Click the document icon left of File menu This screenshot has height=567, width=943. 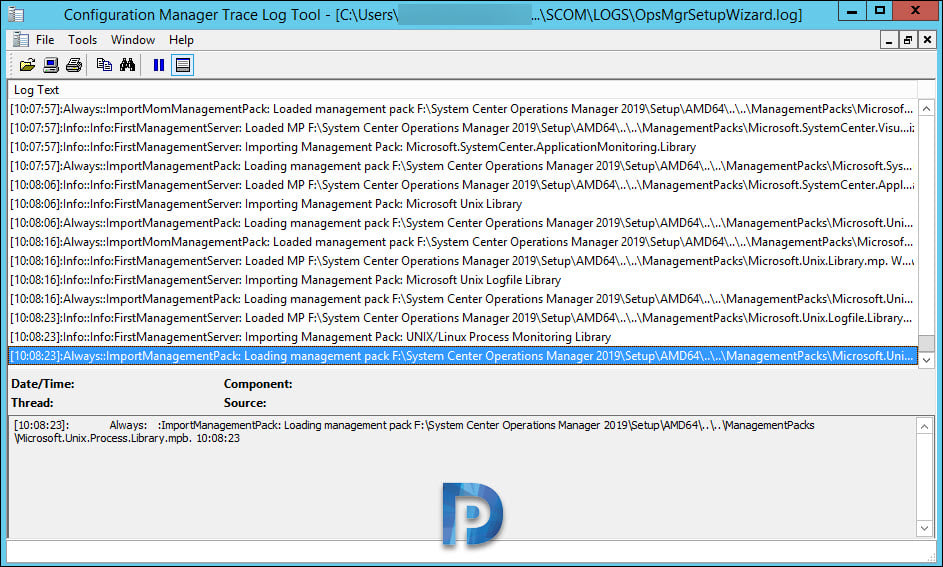click(20, 40)
